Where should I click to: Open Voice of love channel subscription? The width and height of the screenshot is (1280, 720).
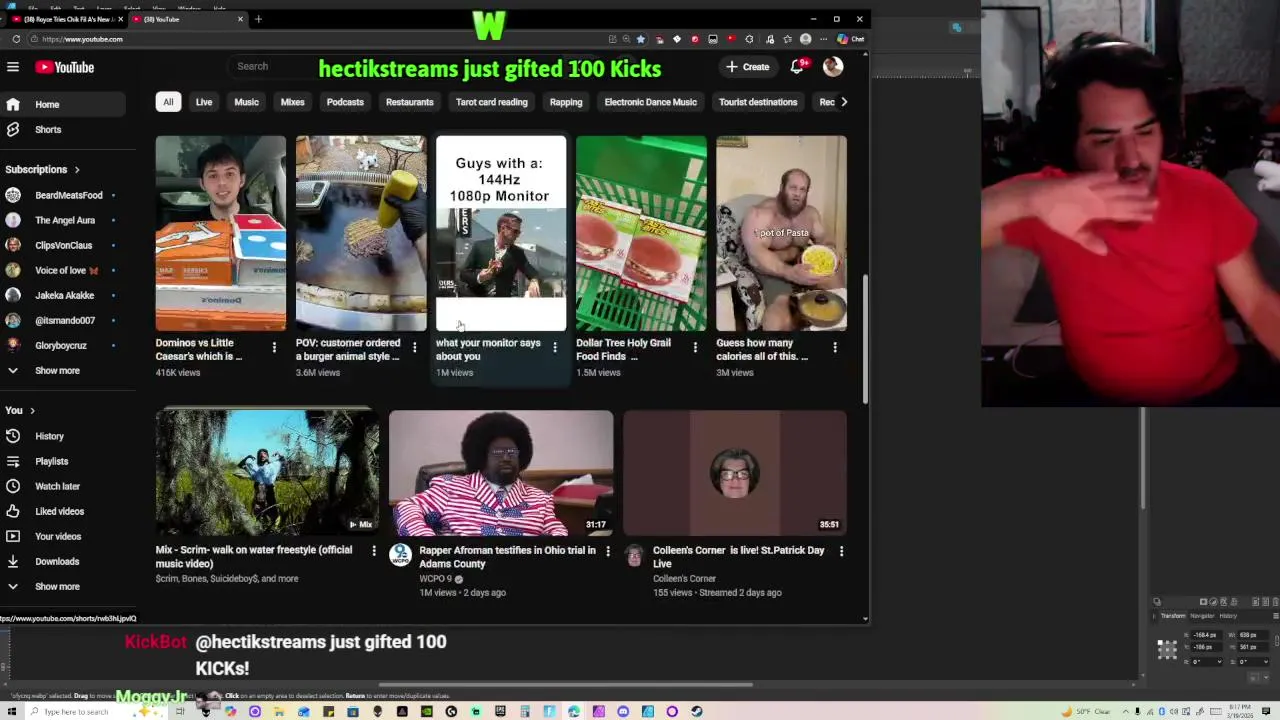click(62, 270)
